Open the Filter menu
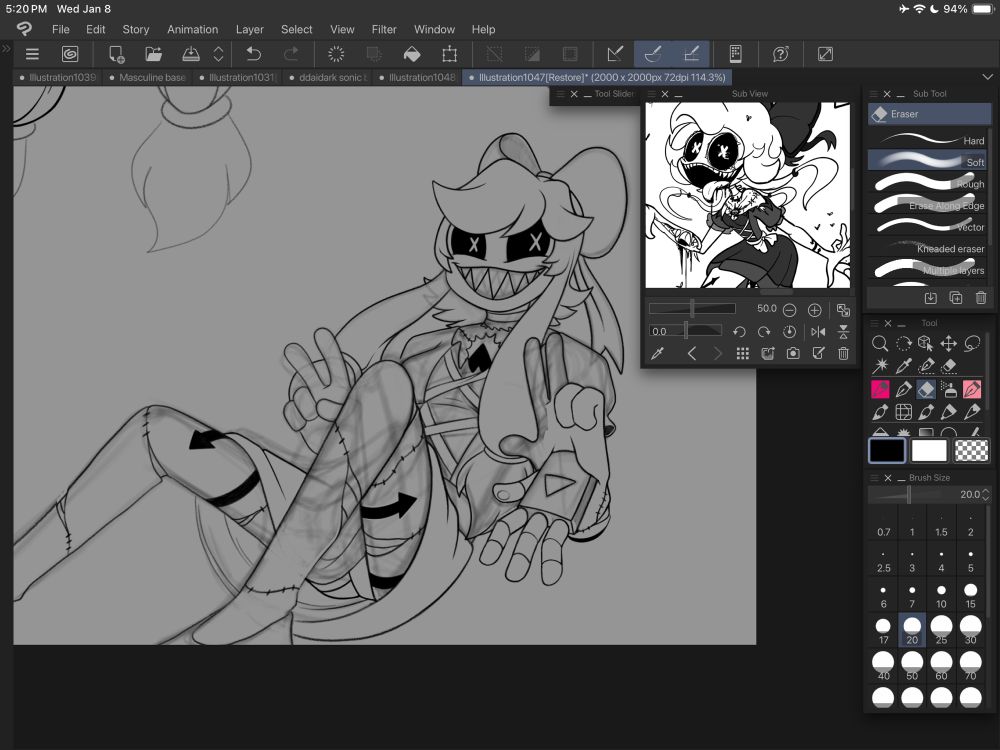This screenshot has width=1000, height=750. pos(384,29)
